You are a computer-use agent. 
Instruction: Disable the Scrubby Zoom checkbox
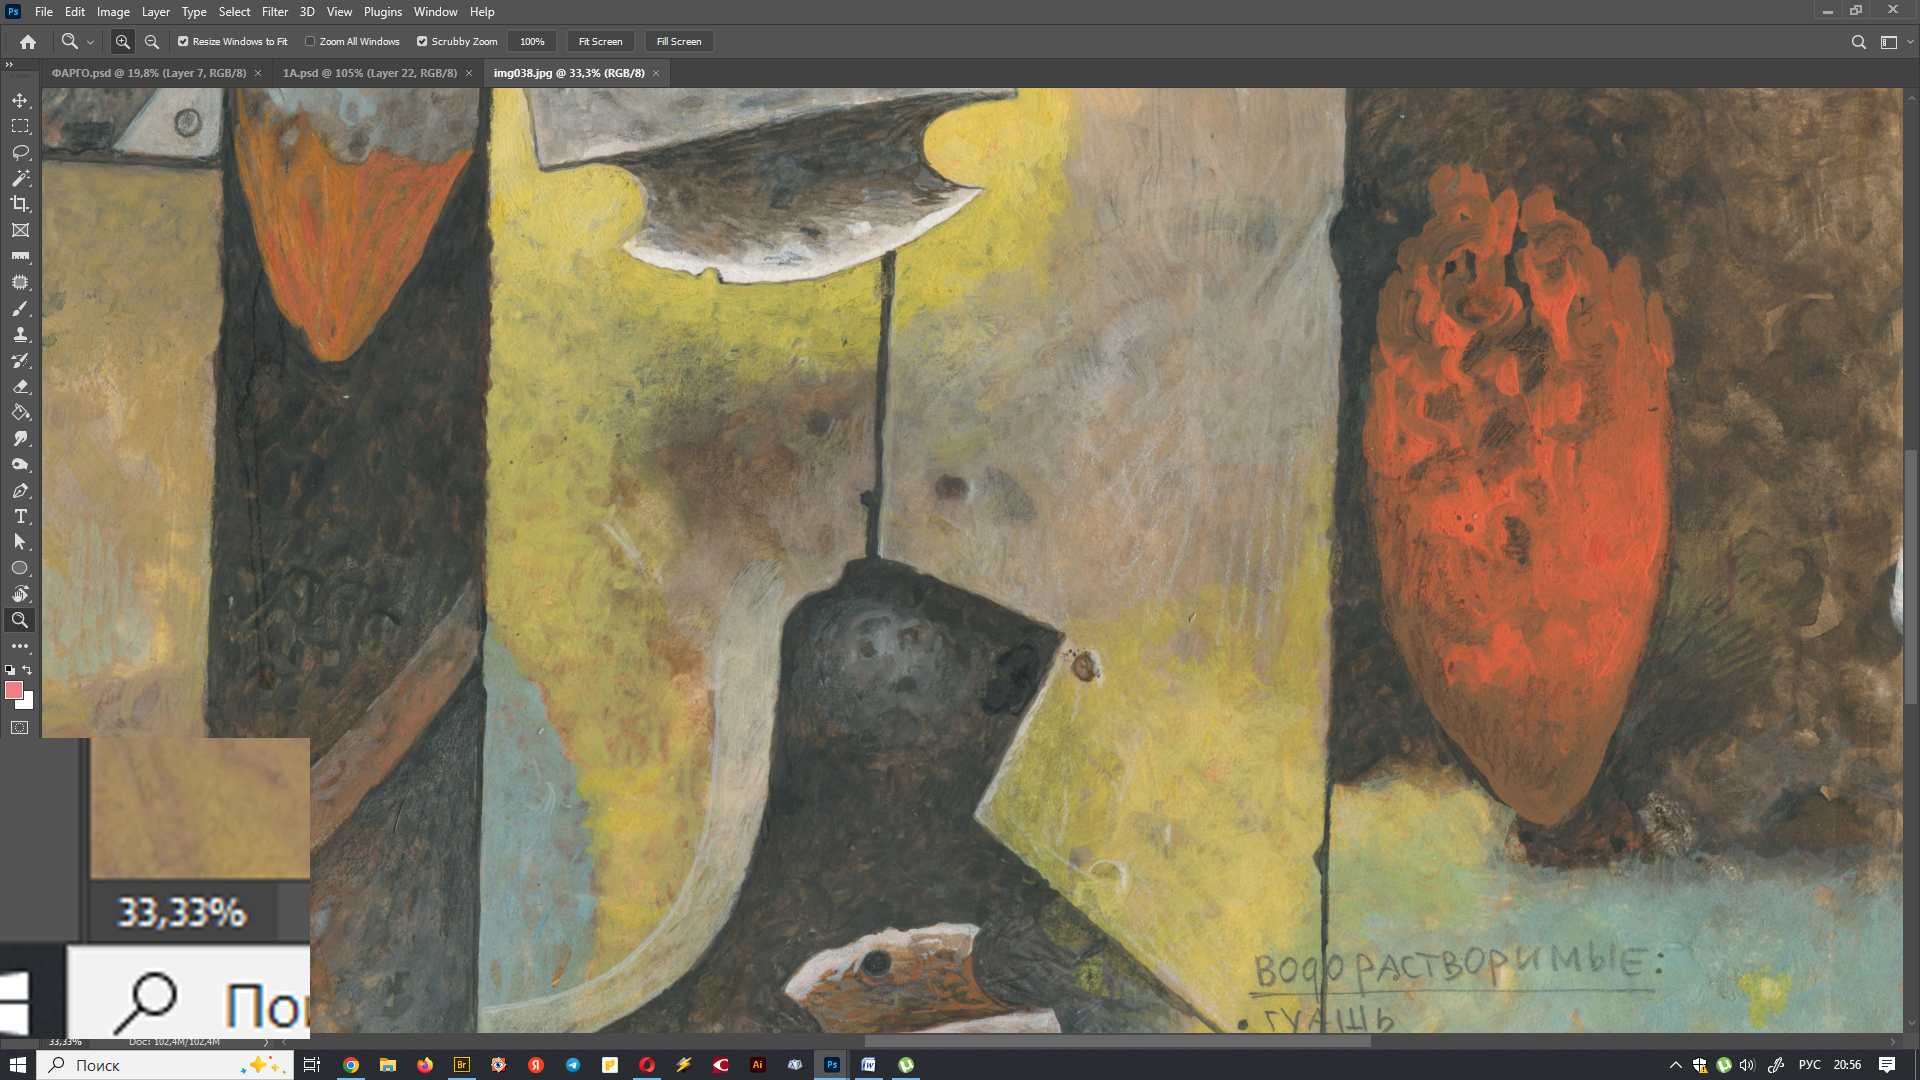422,42
